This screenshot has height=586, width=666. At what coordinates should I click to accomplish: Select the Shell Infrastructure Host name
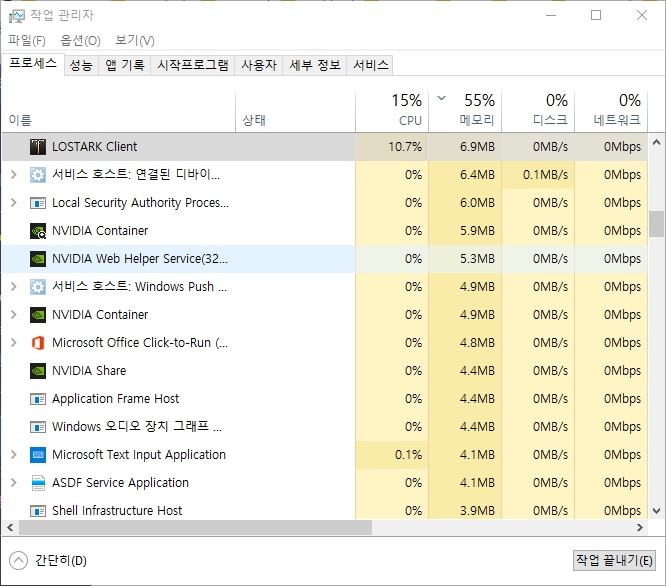(117, 510)
